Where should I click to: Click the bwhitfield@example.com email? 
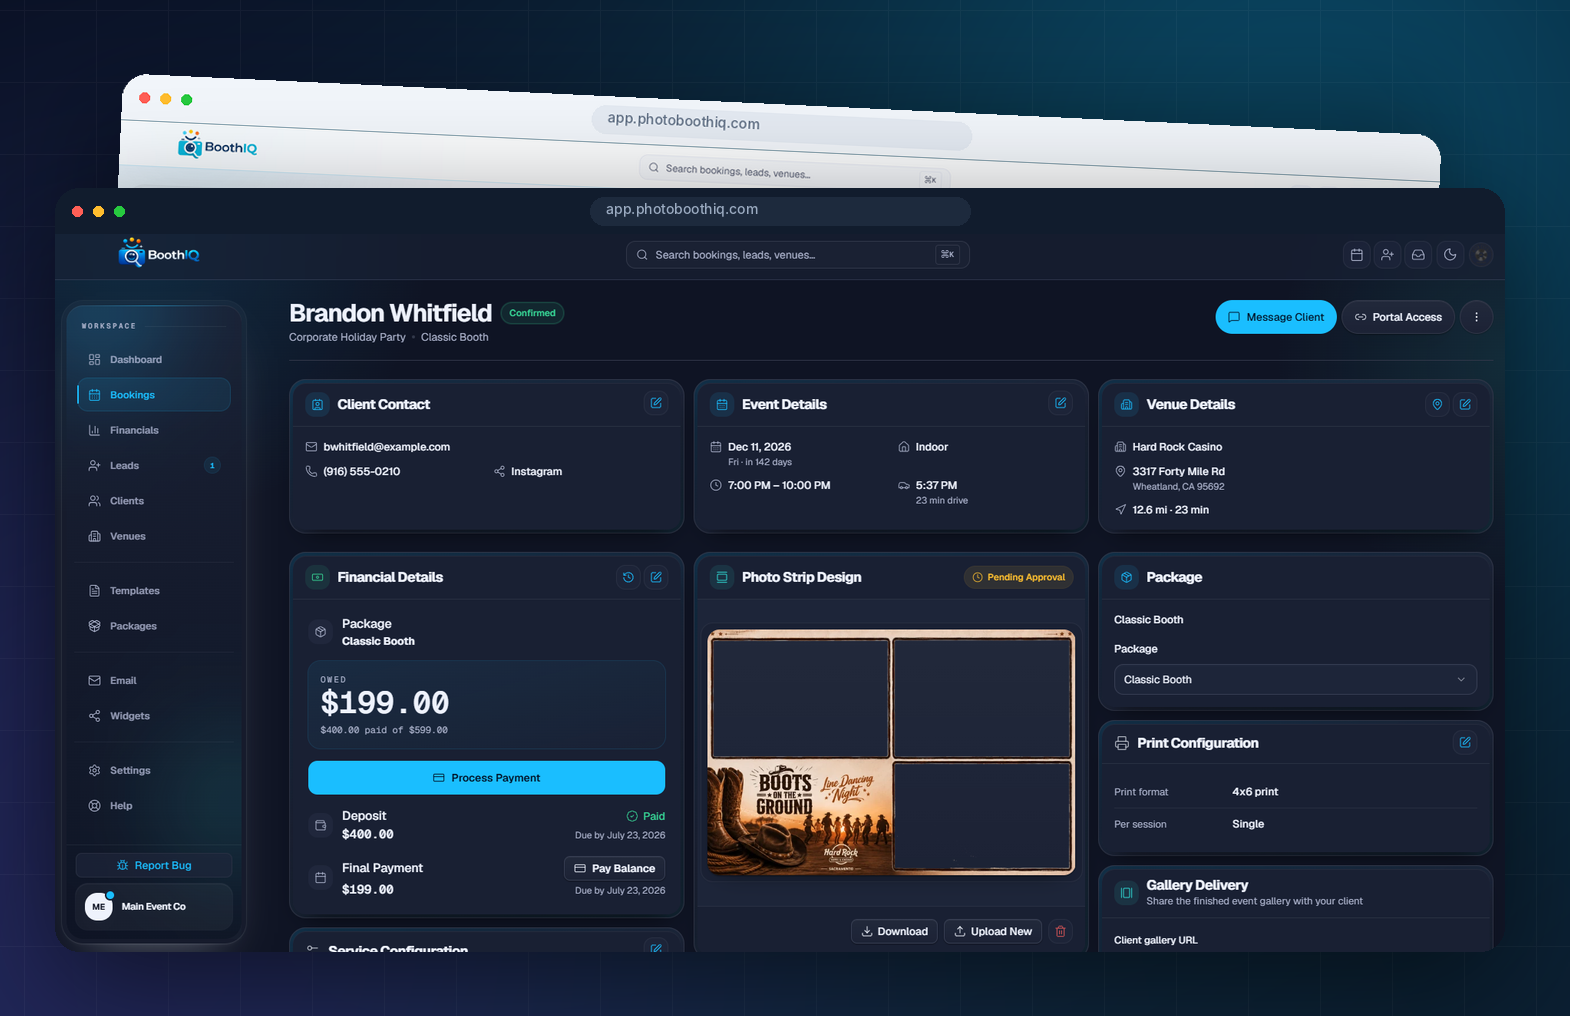tap(386, 447)
